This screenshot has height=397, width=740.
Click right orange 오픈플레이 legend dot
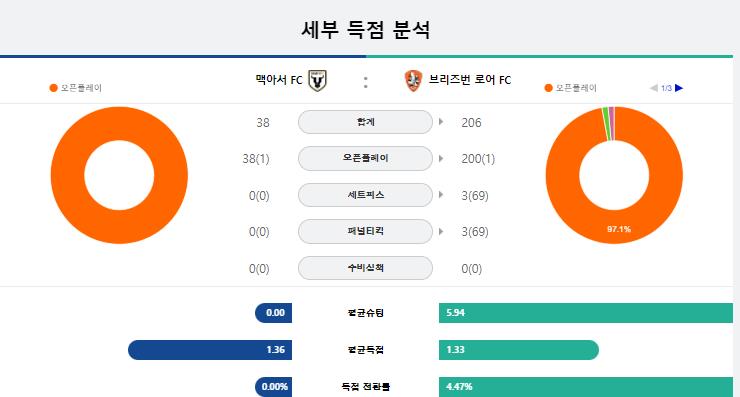548,88
